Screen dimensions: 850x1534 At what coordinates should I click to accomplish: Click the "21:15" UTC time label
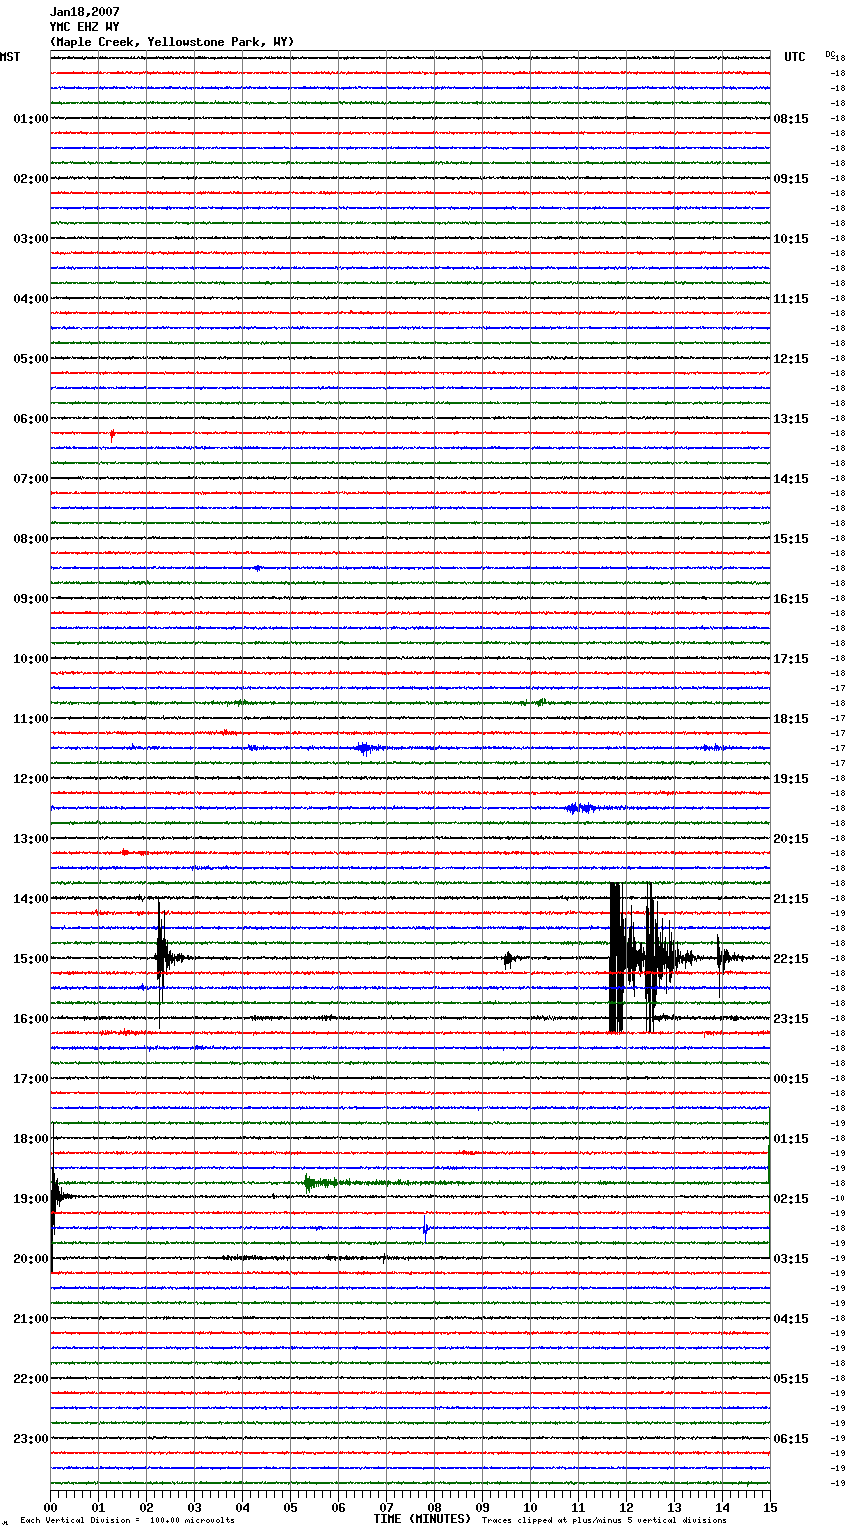click(791, 899)
